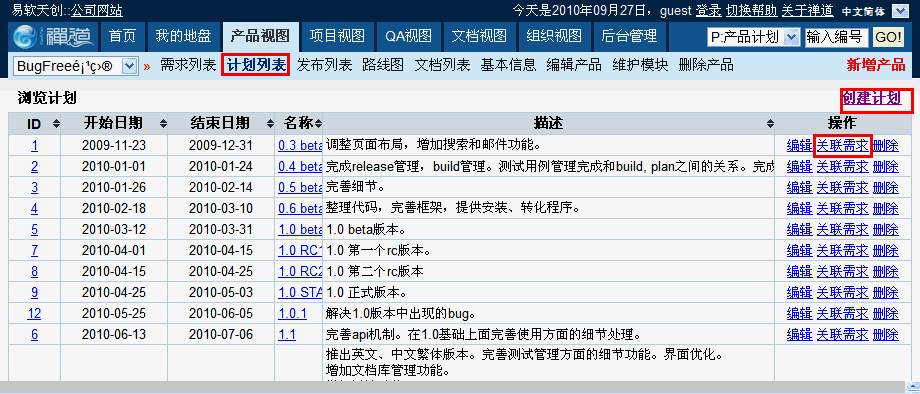Sort by 结束日期 column arrows
The image size is (920, 394).
[x=270, y=124]
